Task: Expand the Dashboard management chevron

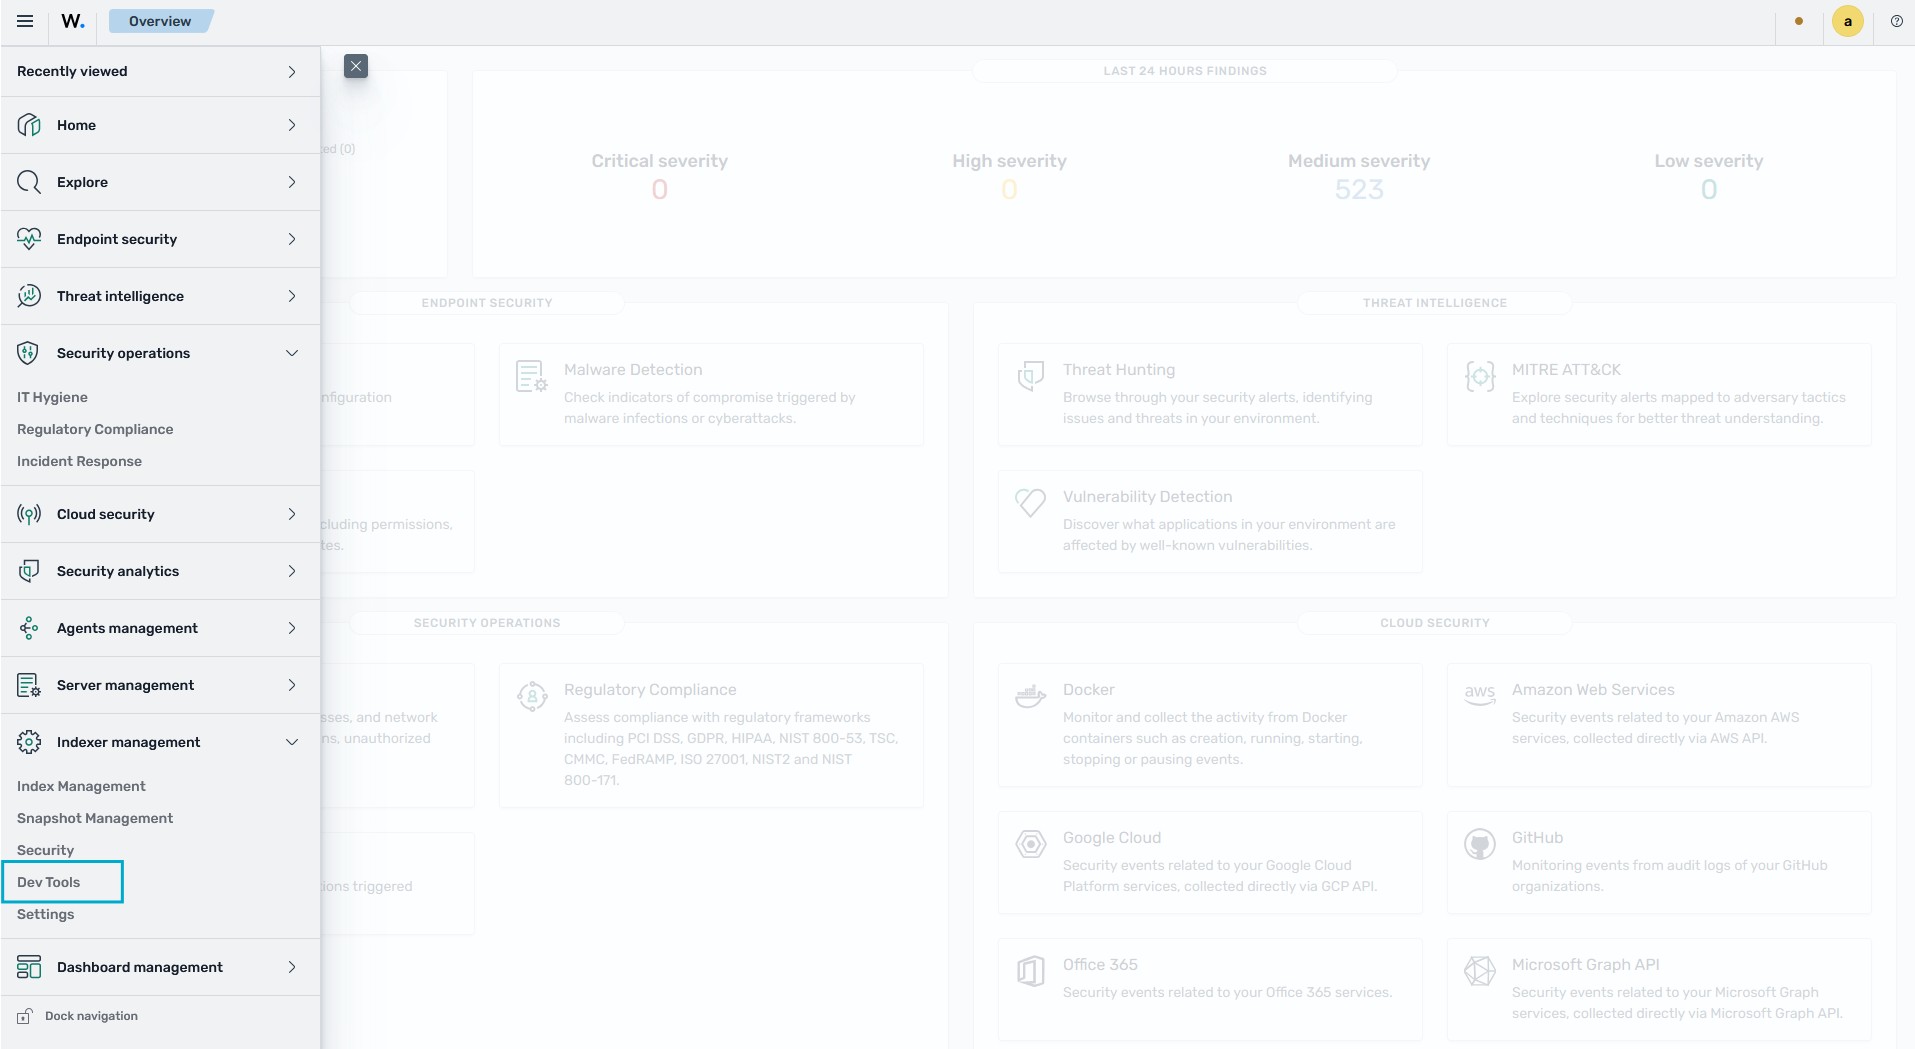Action: click(292, 967)
